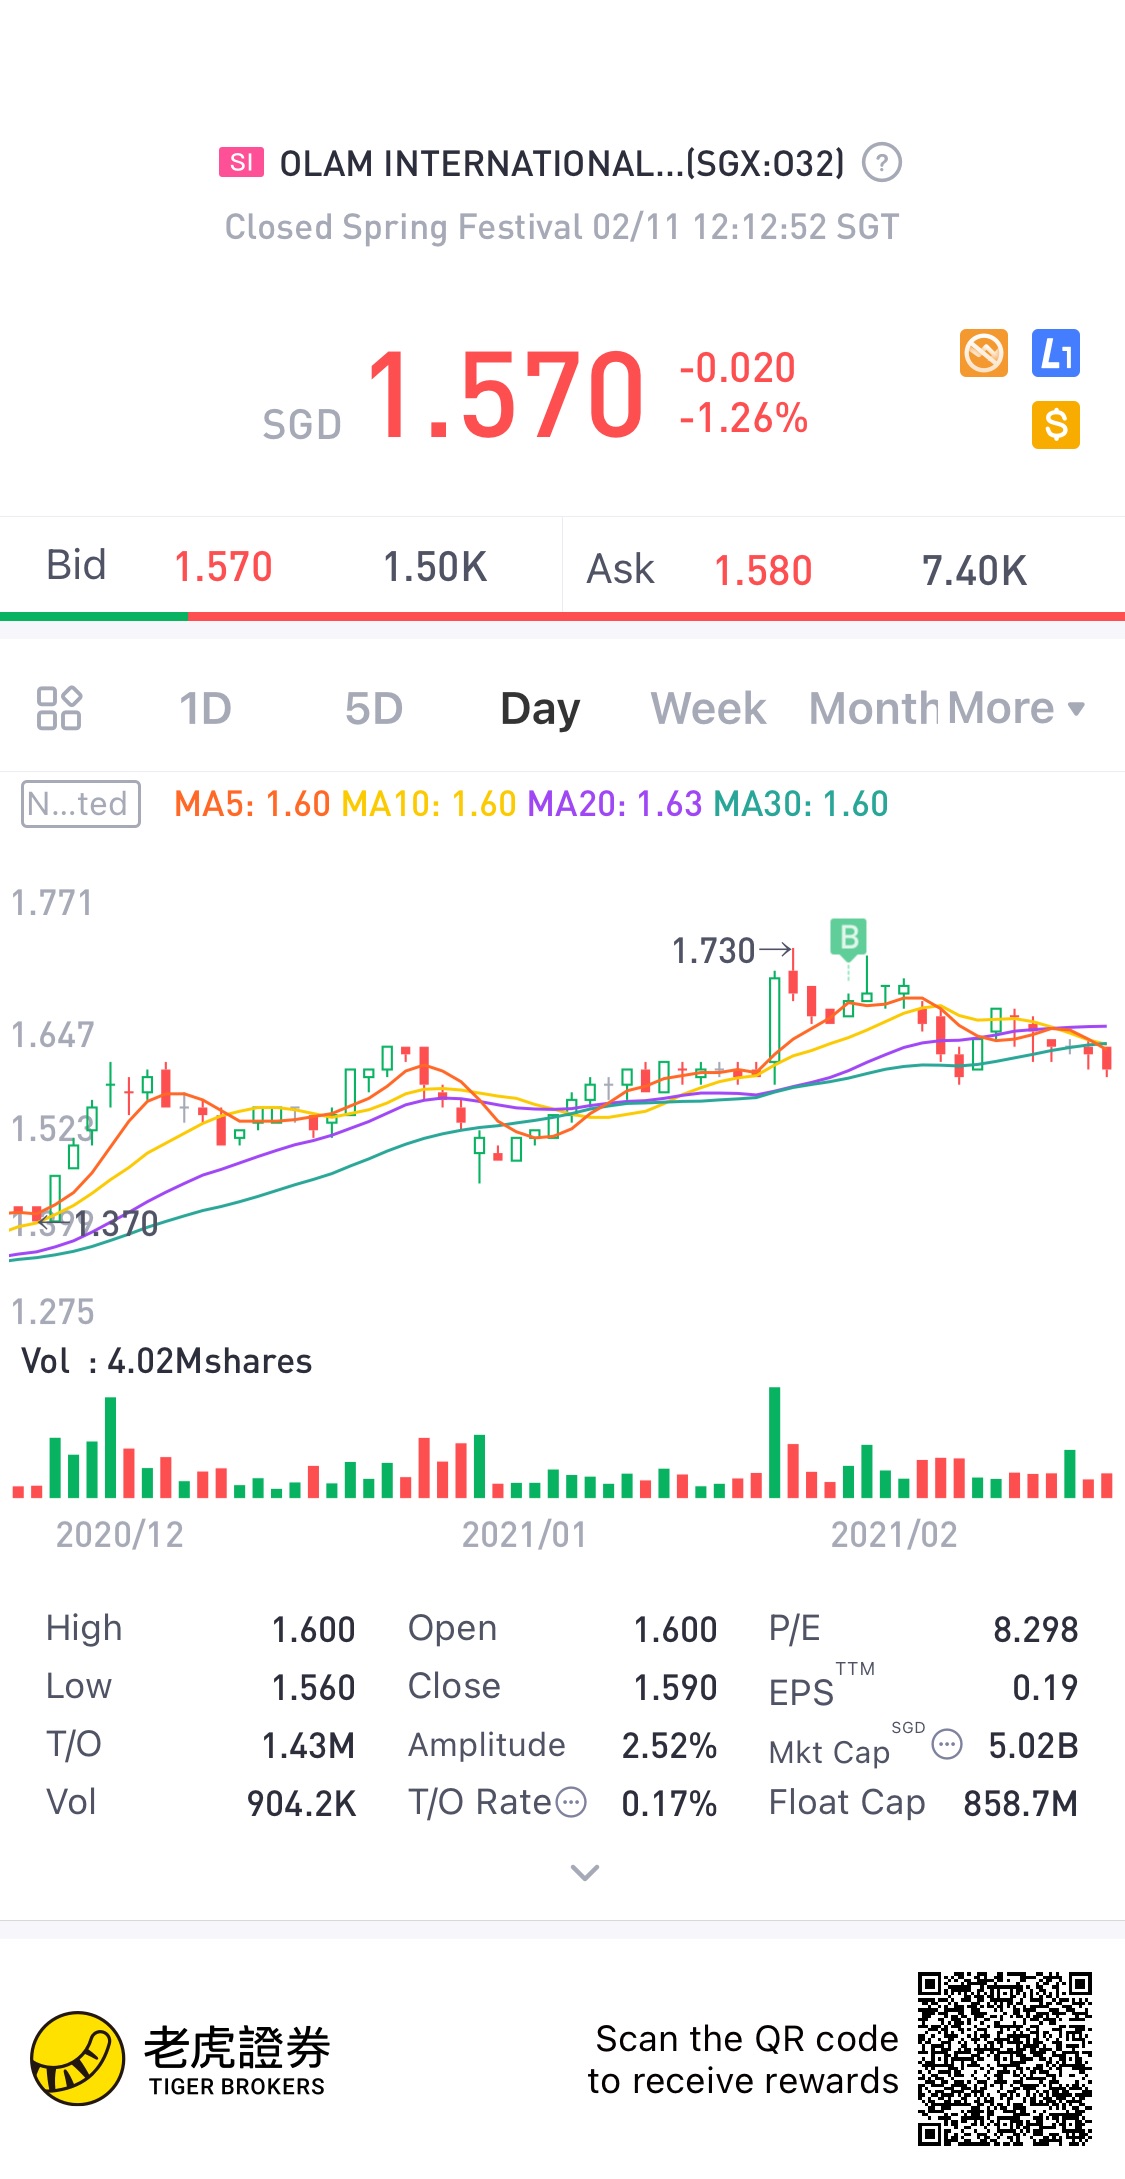Screen dimensions: 1125x2179
Task: Tap the 1.730 high price label on chart
Action: pyautogui.click(x=713, y=950)
